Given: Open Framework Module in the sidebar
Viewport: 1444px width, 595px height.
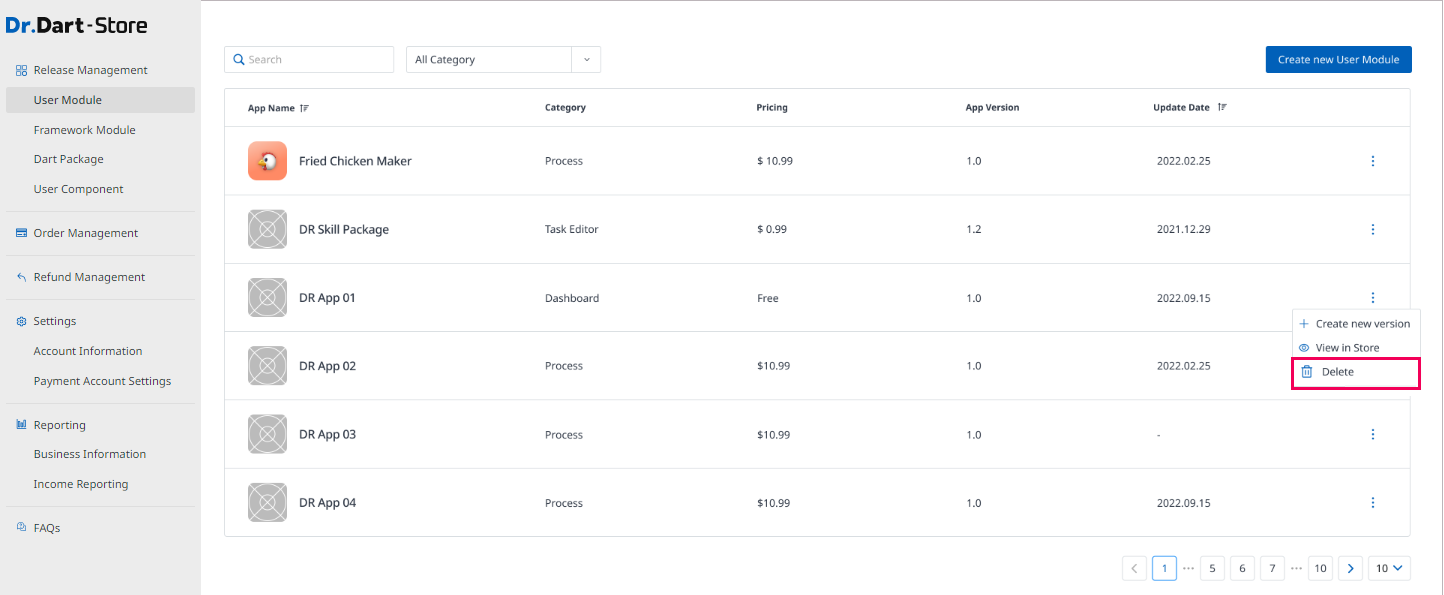Looking at the screenshot, I should [84, 130].
